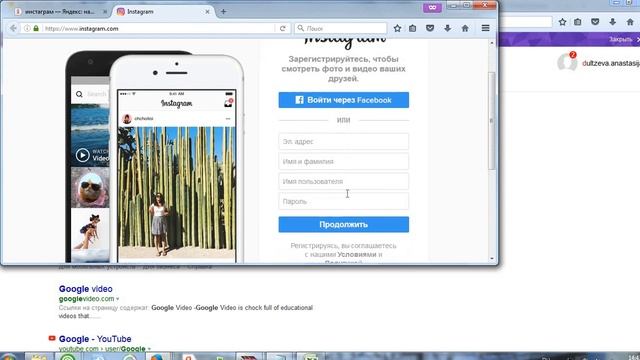Open the Условиями terms link
Image resolution: width=640 pixels, height=360 pixels.
pos(357,254)
